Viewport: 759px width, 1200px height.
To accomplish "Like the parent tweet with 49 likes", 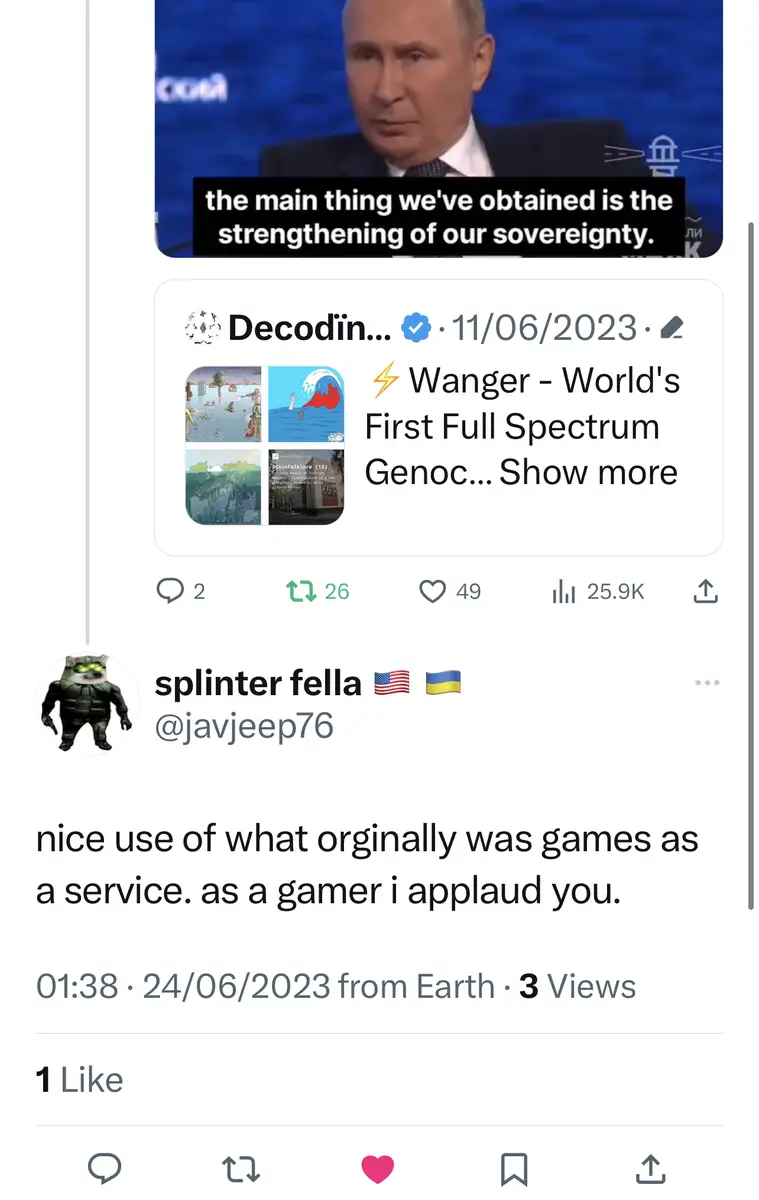I will [x=432, y=592].
